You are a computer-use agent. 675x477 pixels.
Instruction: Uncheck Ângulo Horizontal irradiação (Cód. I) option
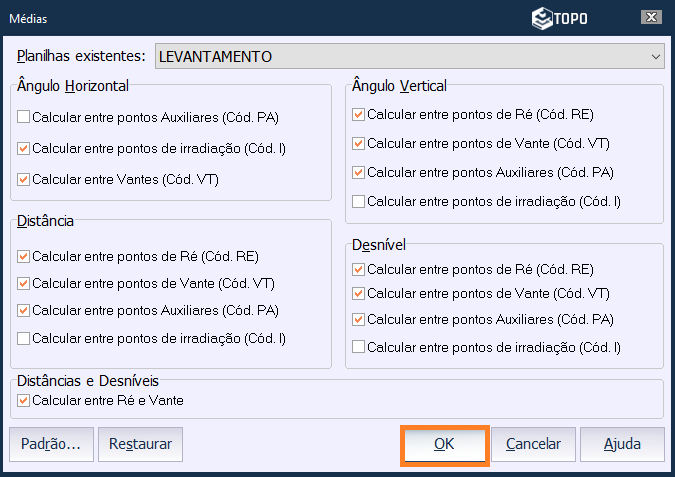[x=24, y=149]
